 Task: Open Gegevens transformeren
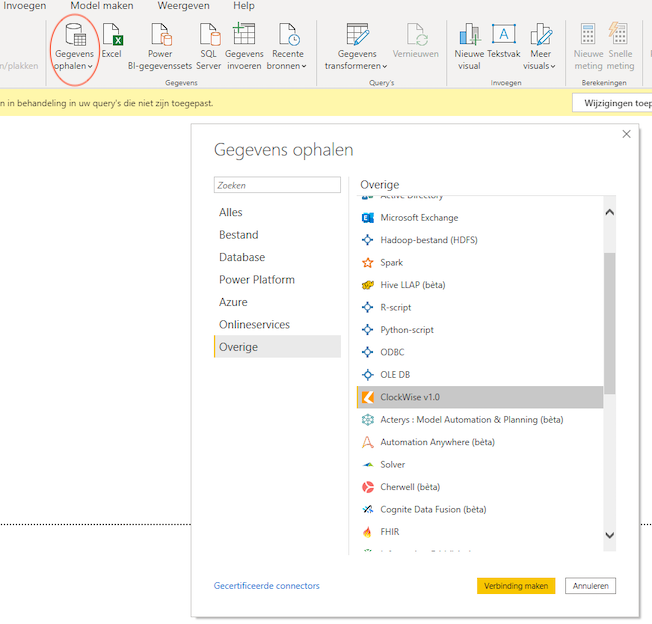(x=356, y=47)
